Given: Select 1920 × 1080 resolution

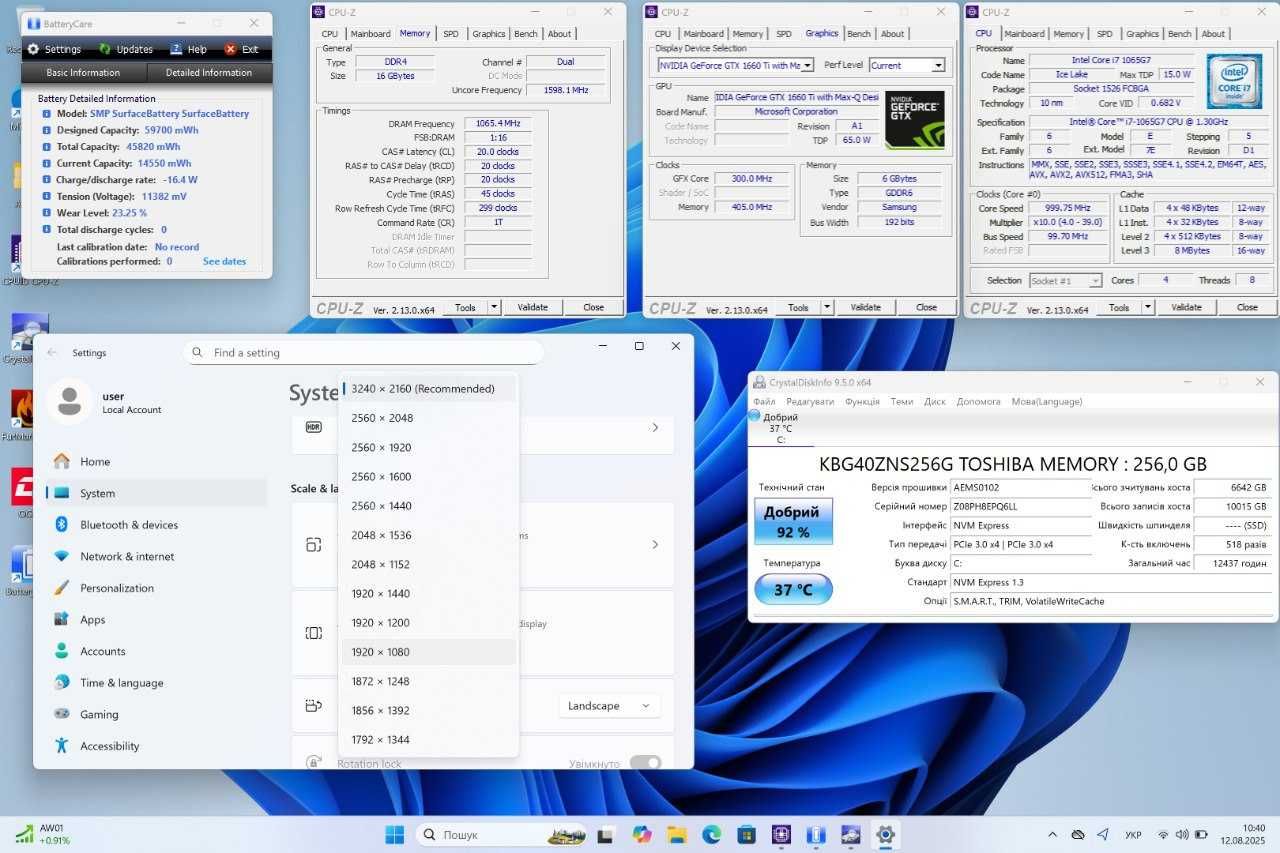Looking at the screenshot, I should tap(429, 652).
